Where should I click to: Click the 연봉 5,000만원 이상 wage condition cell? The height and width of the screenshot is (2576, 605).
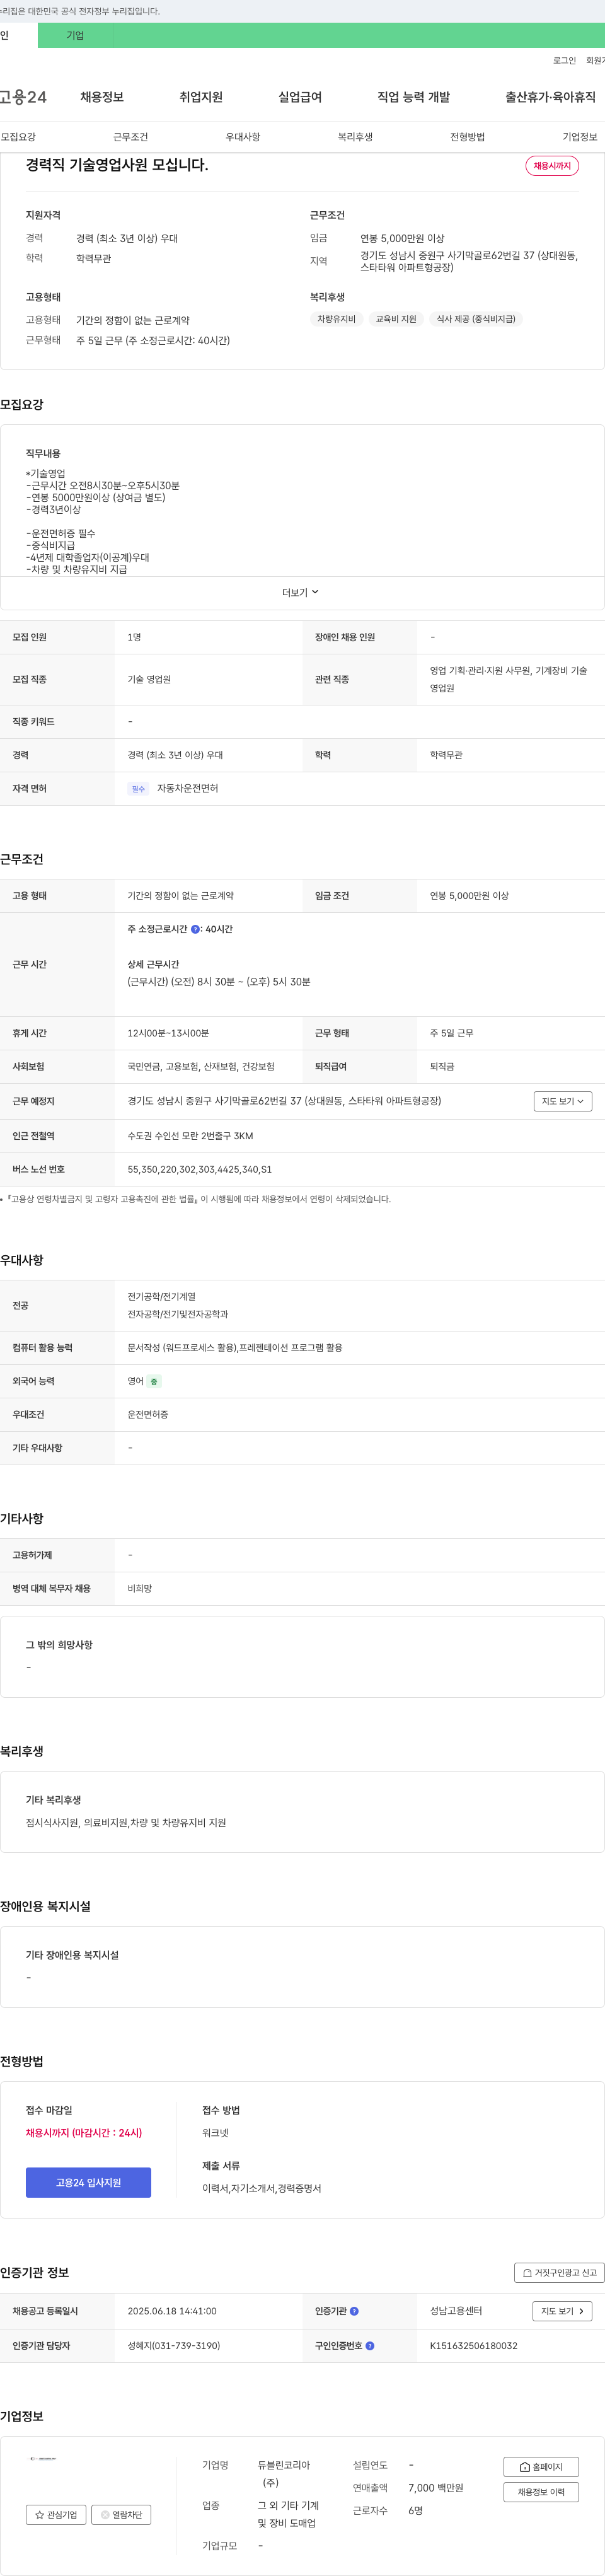(x=469, y=896)
